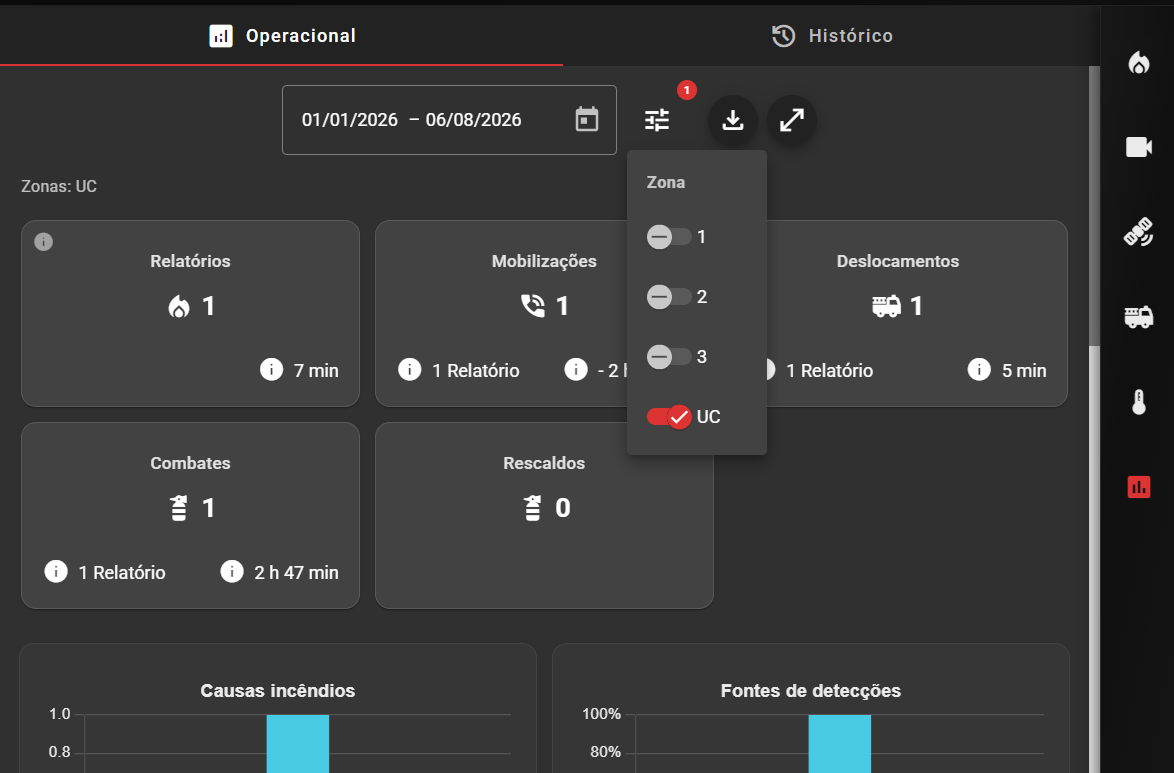The width and height of the screenshot is (1174, 773).
Task: Open the fire truck section in sidebar
Action: click(1139, 317)
